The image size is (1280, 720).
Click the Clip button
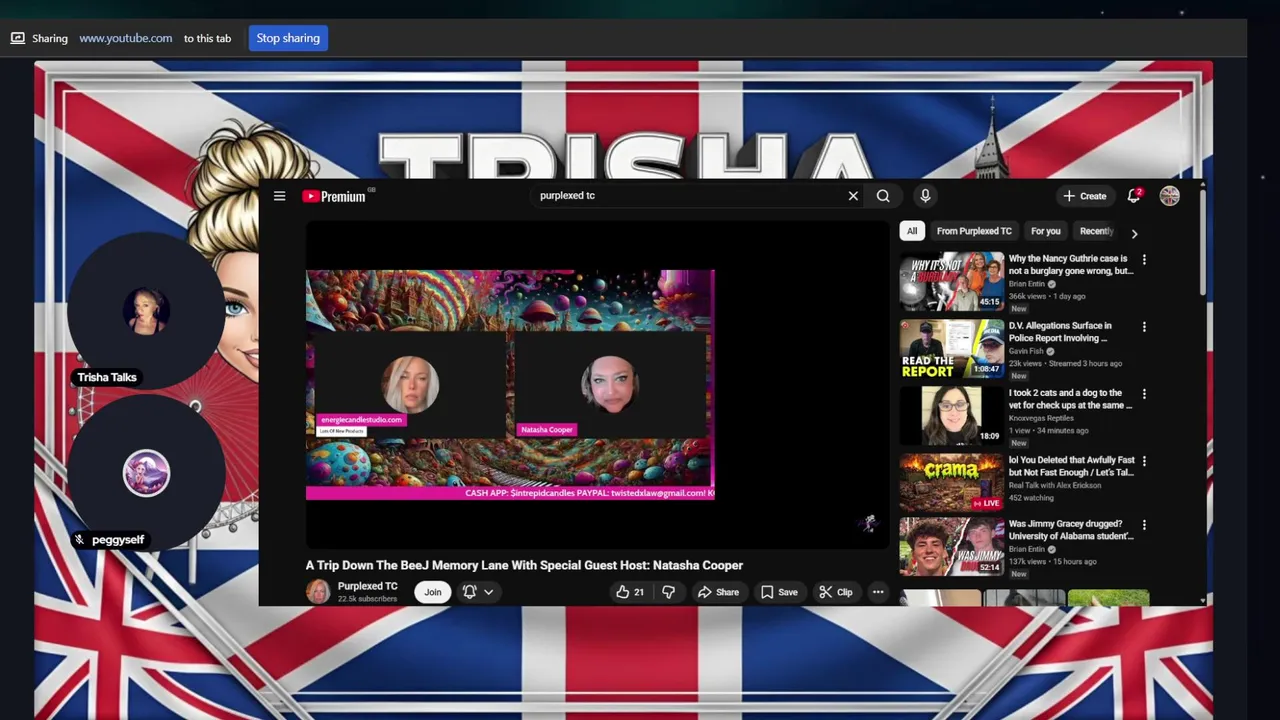tap(836, 592)
